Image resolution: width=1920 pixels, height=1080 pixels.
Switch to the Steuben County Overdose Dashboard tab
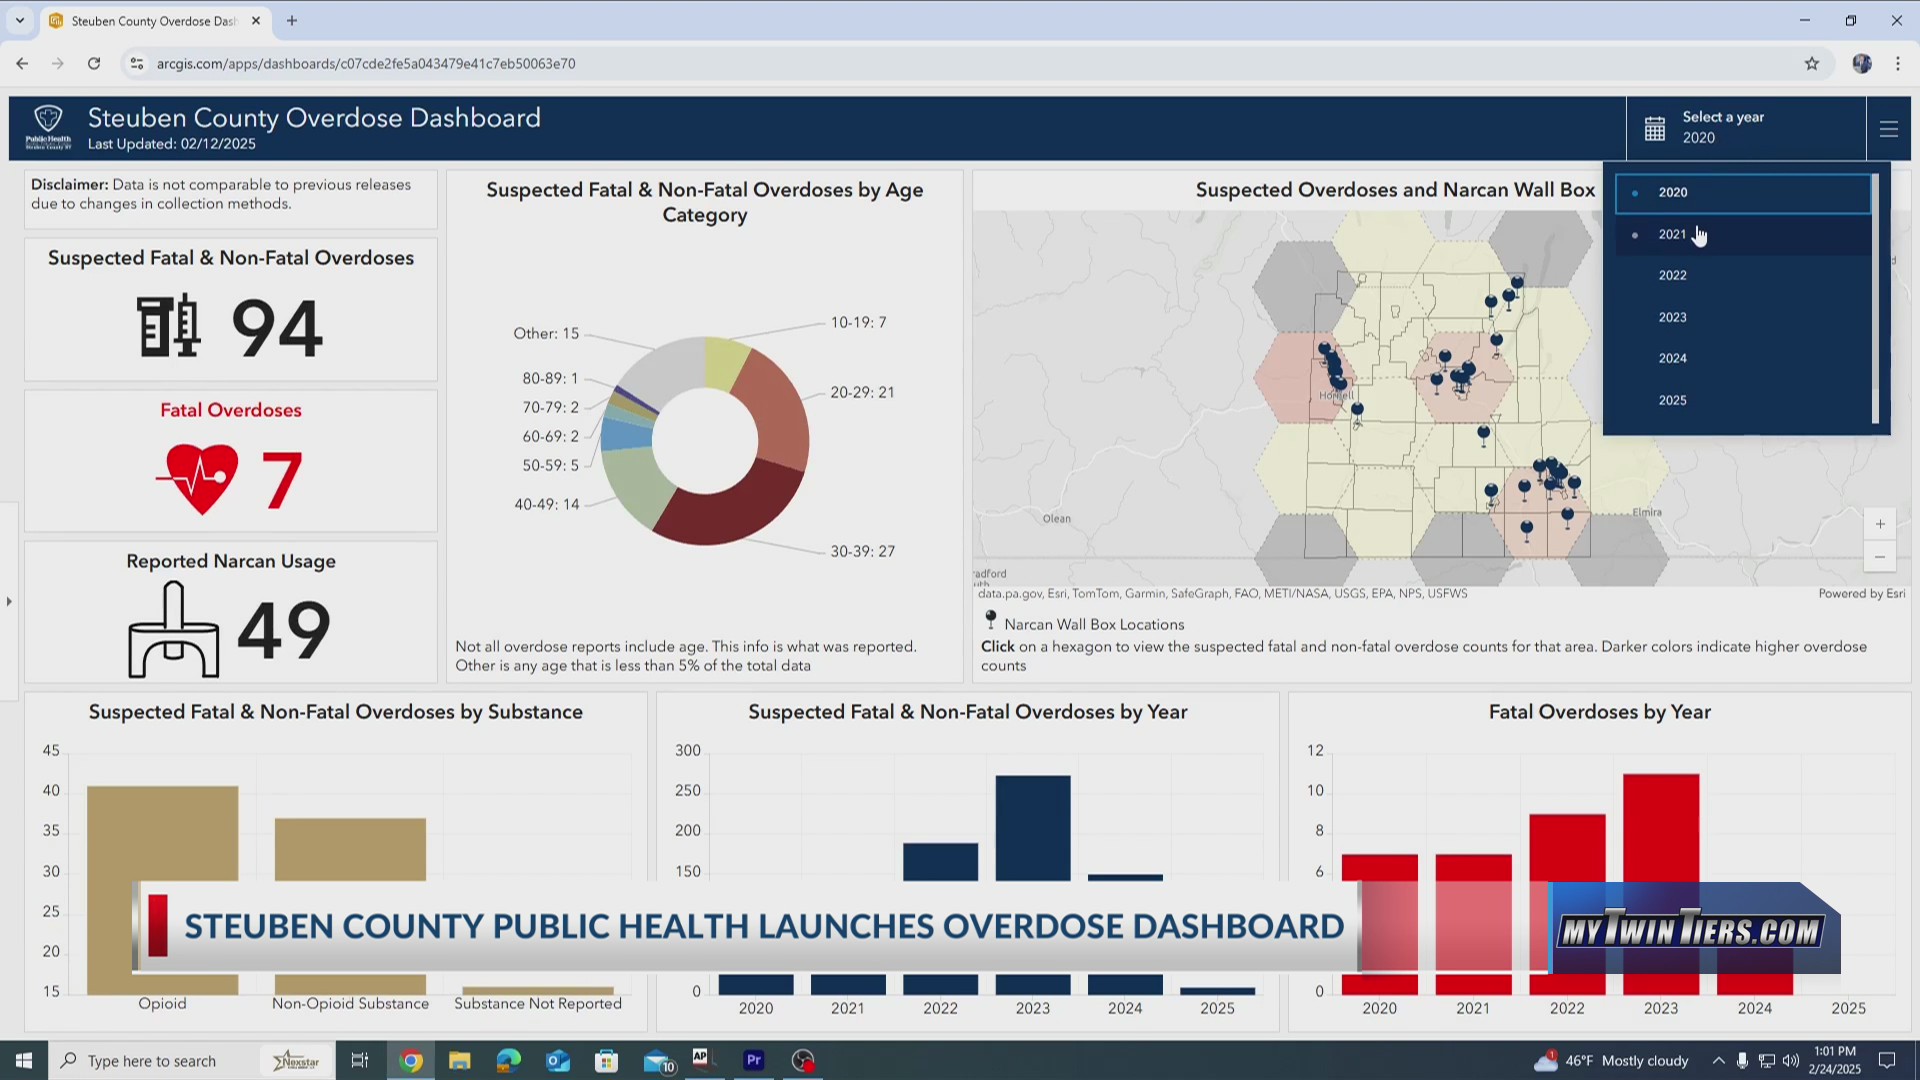click(150, 20)
